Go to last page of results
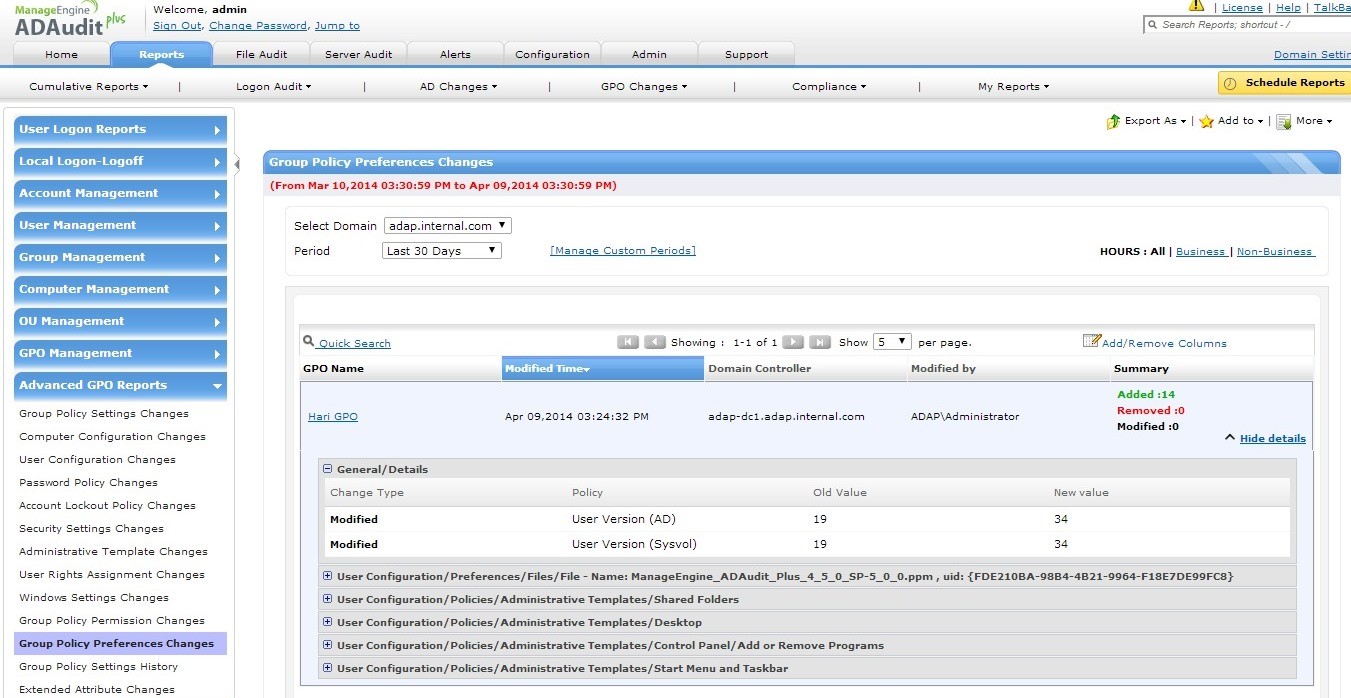1351x698 pixels. [820, 342]
